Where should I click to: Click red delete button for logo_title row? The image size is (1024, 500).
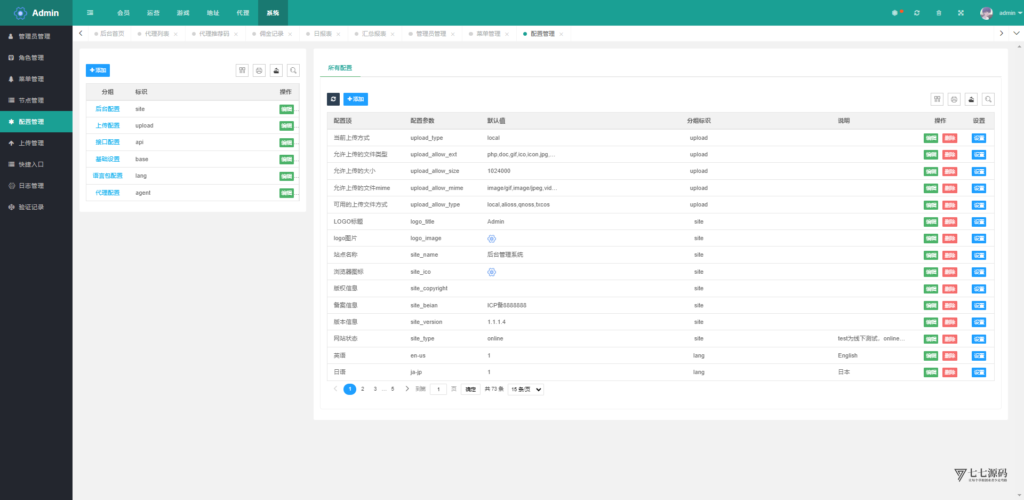tap(950, 221)
